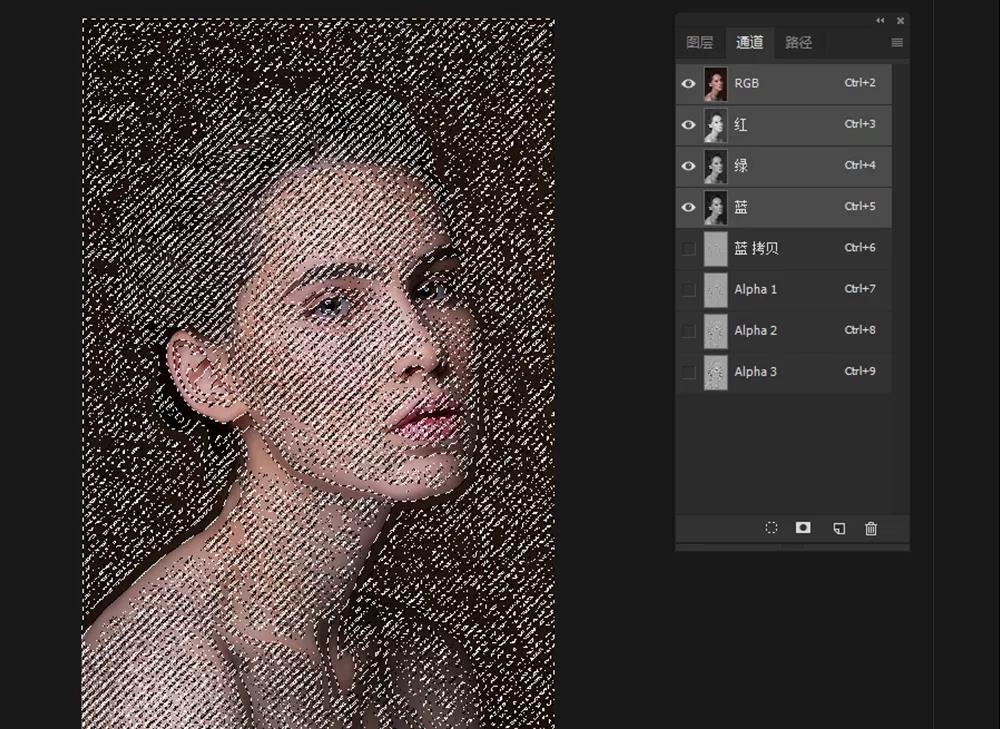
Task: Open the Channels panel flyout menu
Action: pos(897,43)
